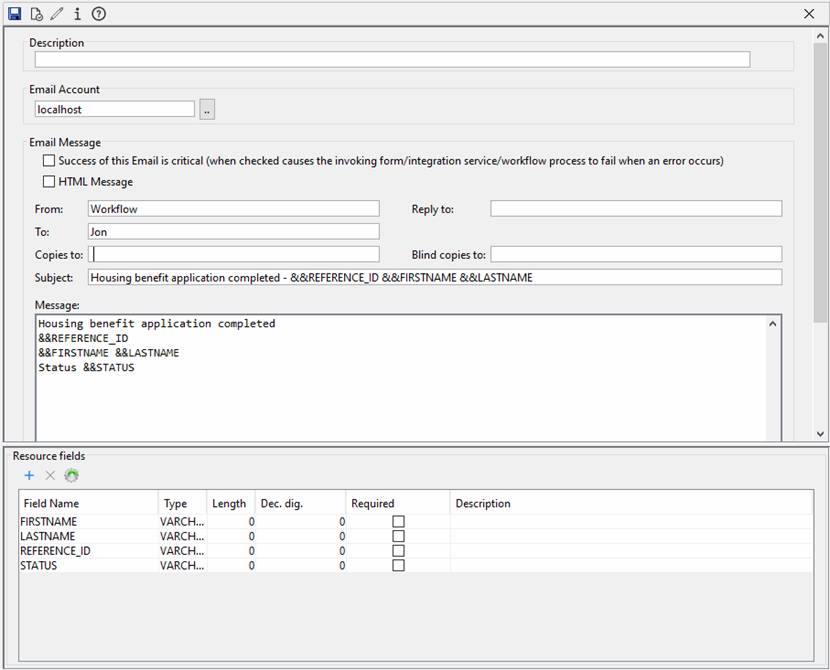Image resolution: width=830 pixels, height=670 pixels.
Task: Open Email Account browse '..' button
Action: coord(207,110)
